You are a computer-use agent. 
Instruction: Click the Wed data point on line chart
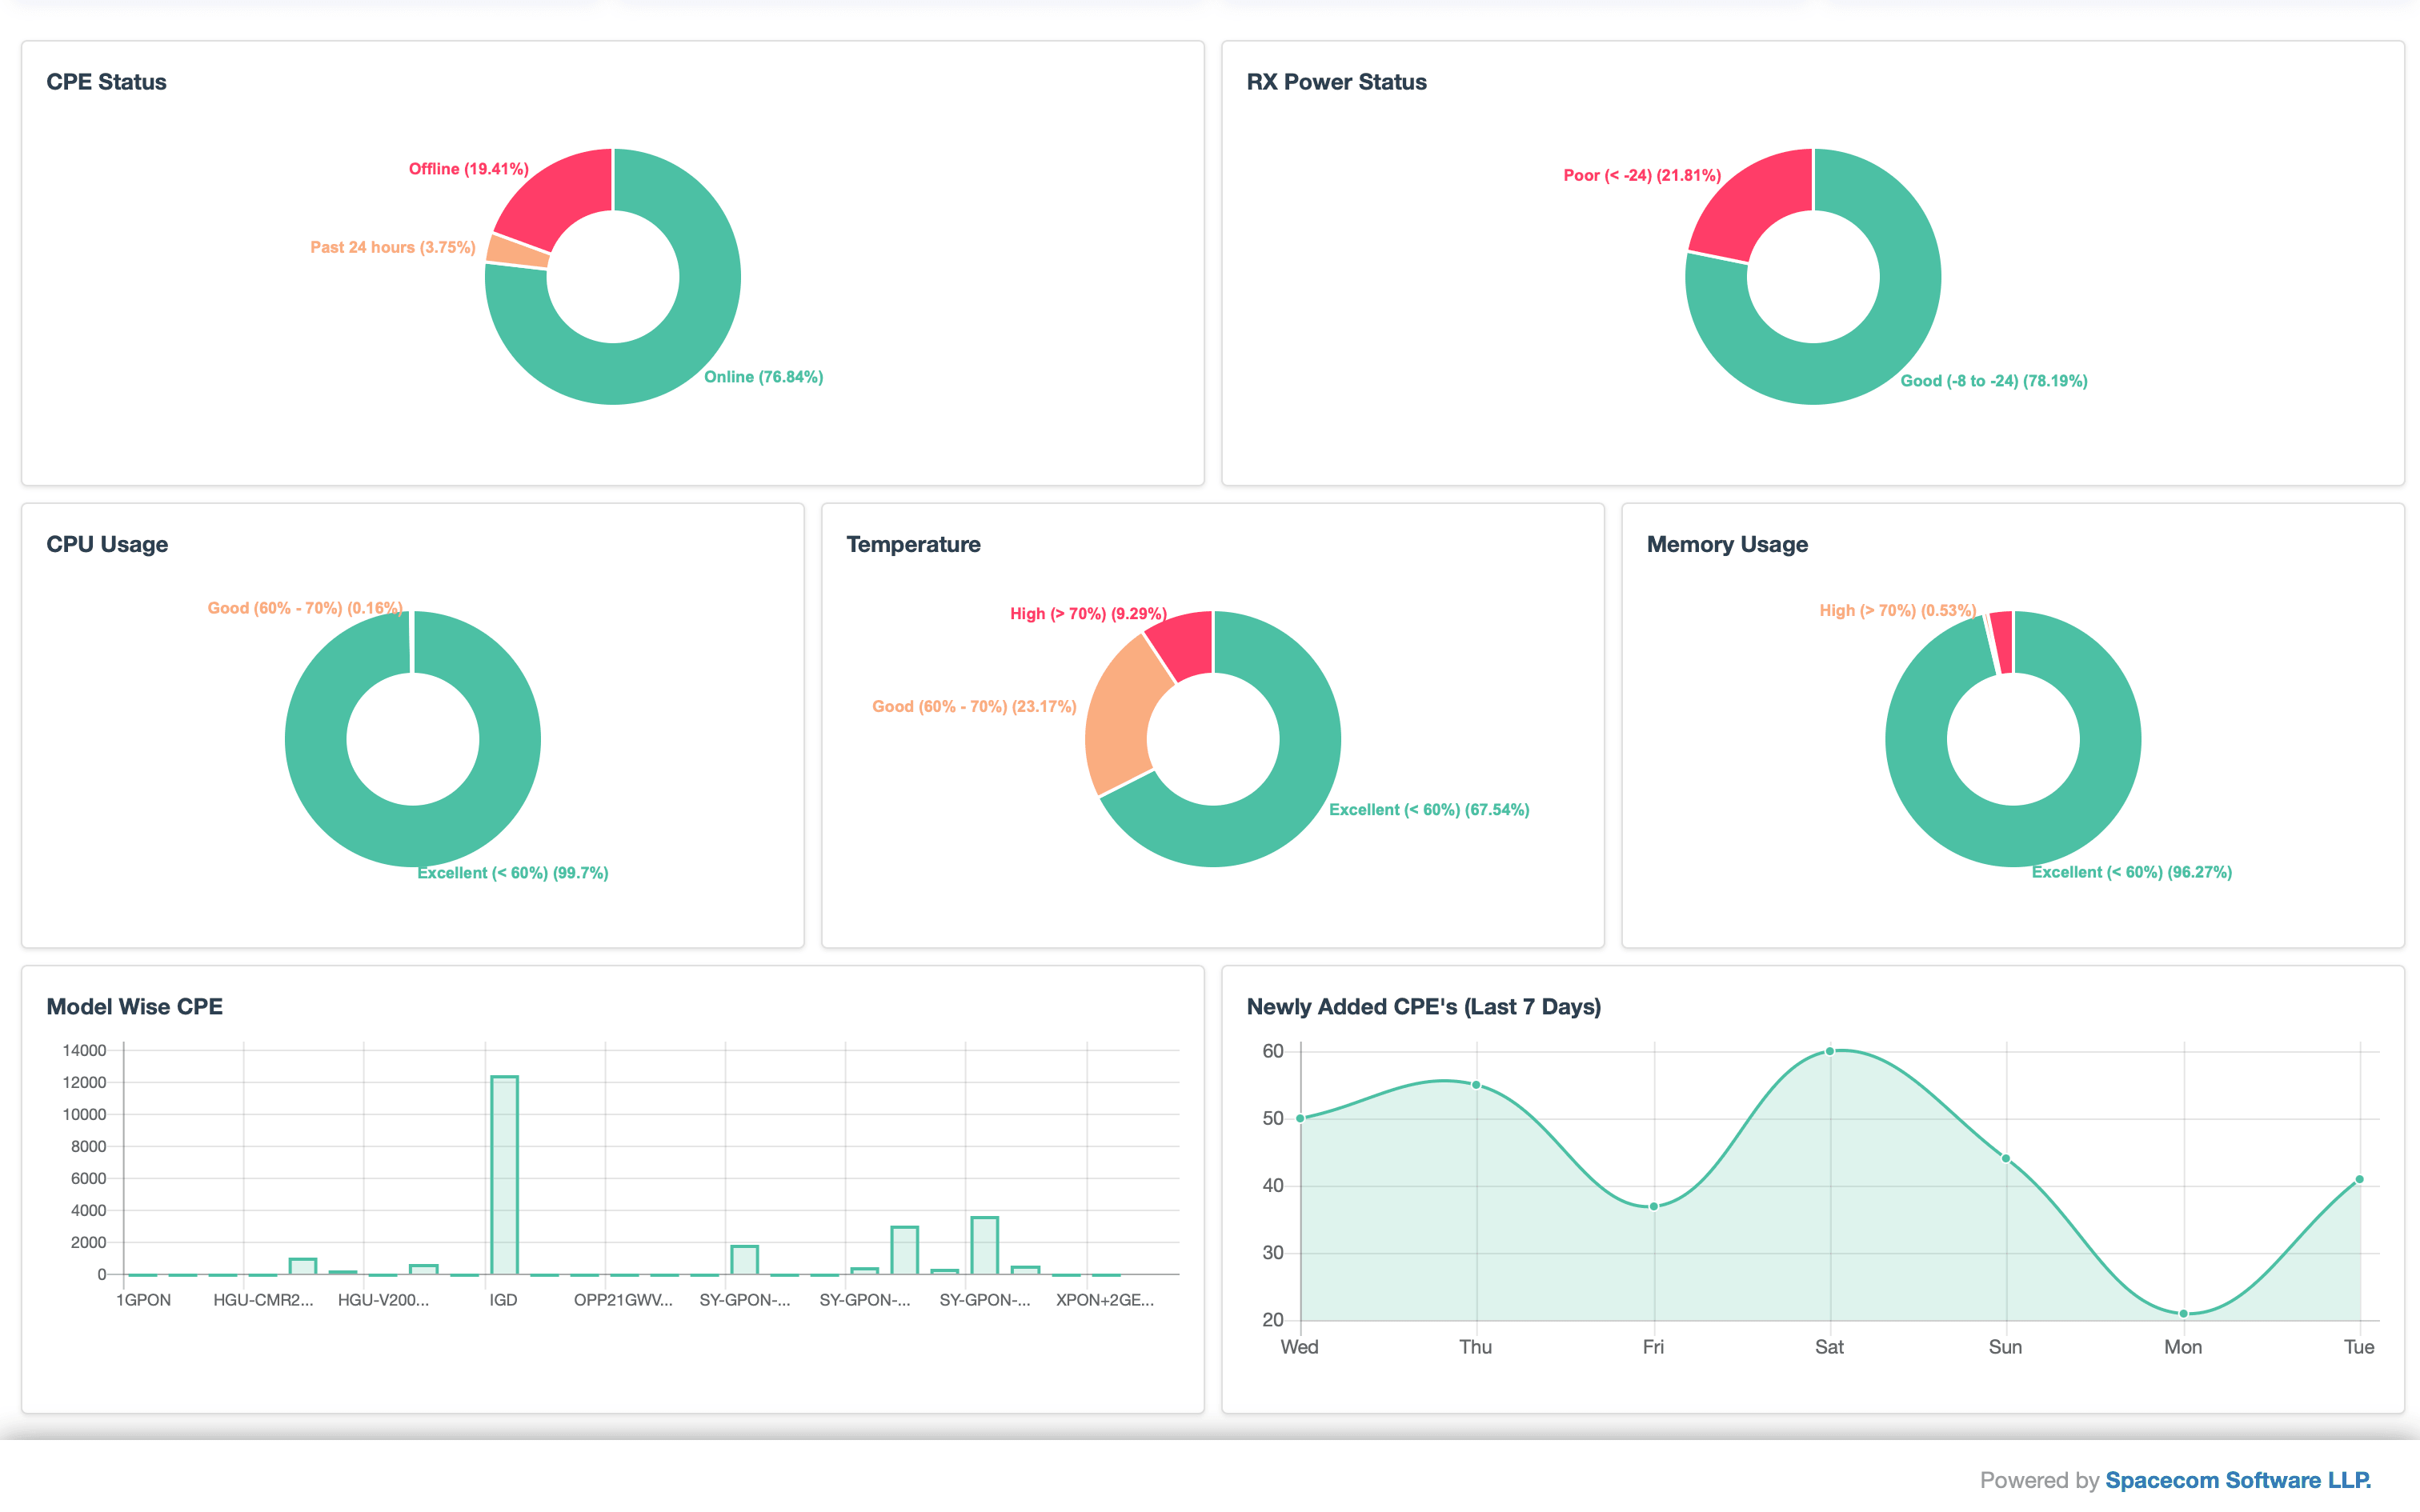pos(1300,1118)
